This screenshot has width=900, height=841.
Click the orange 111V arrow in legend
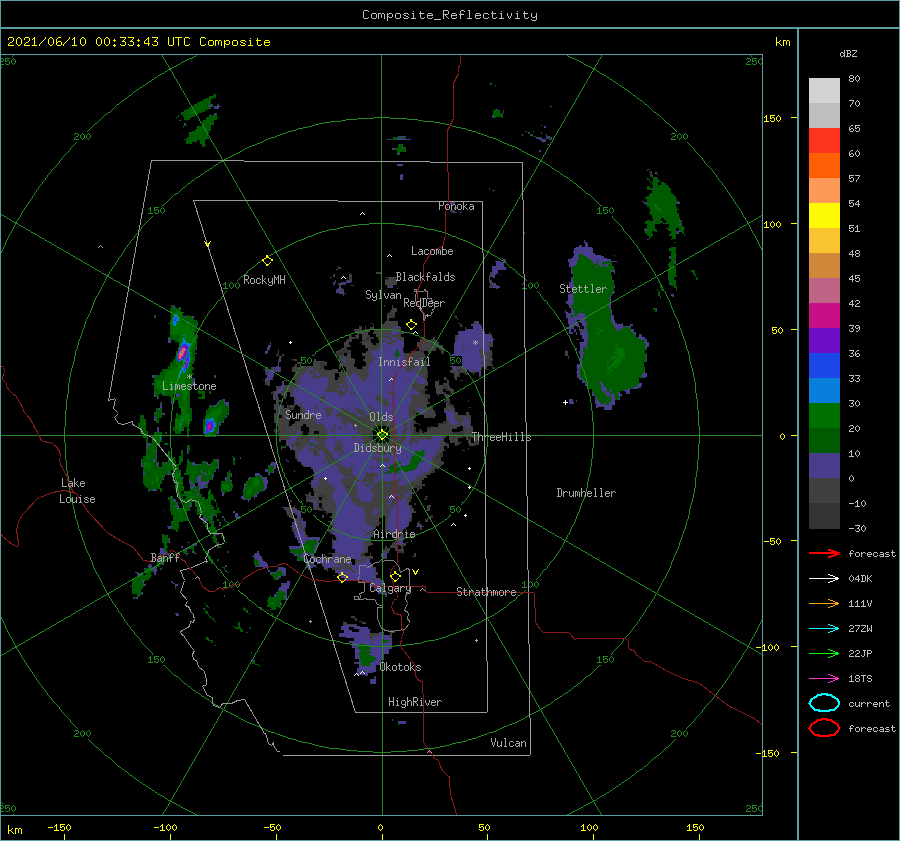pos(824,603)
